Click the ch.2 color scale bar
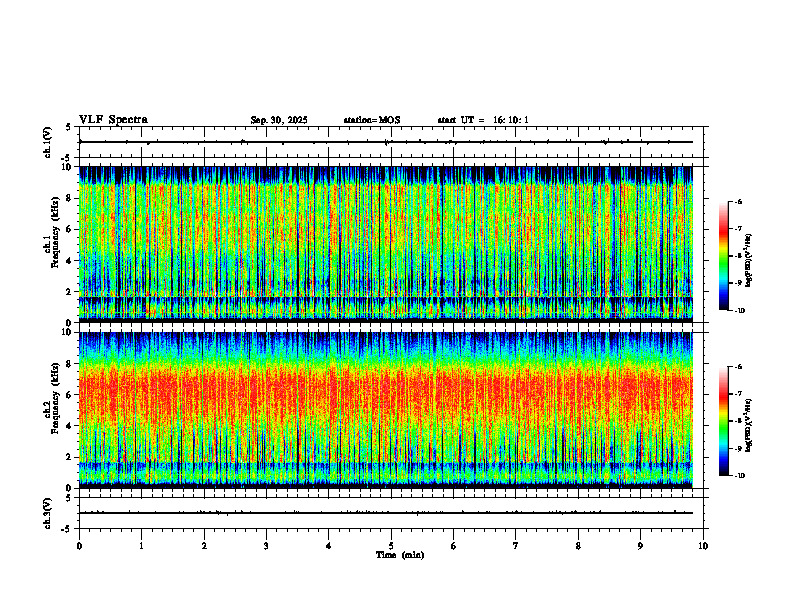 point(724,421)
